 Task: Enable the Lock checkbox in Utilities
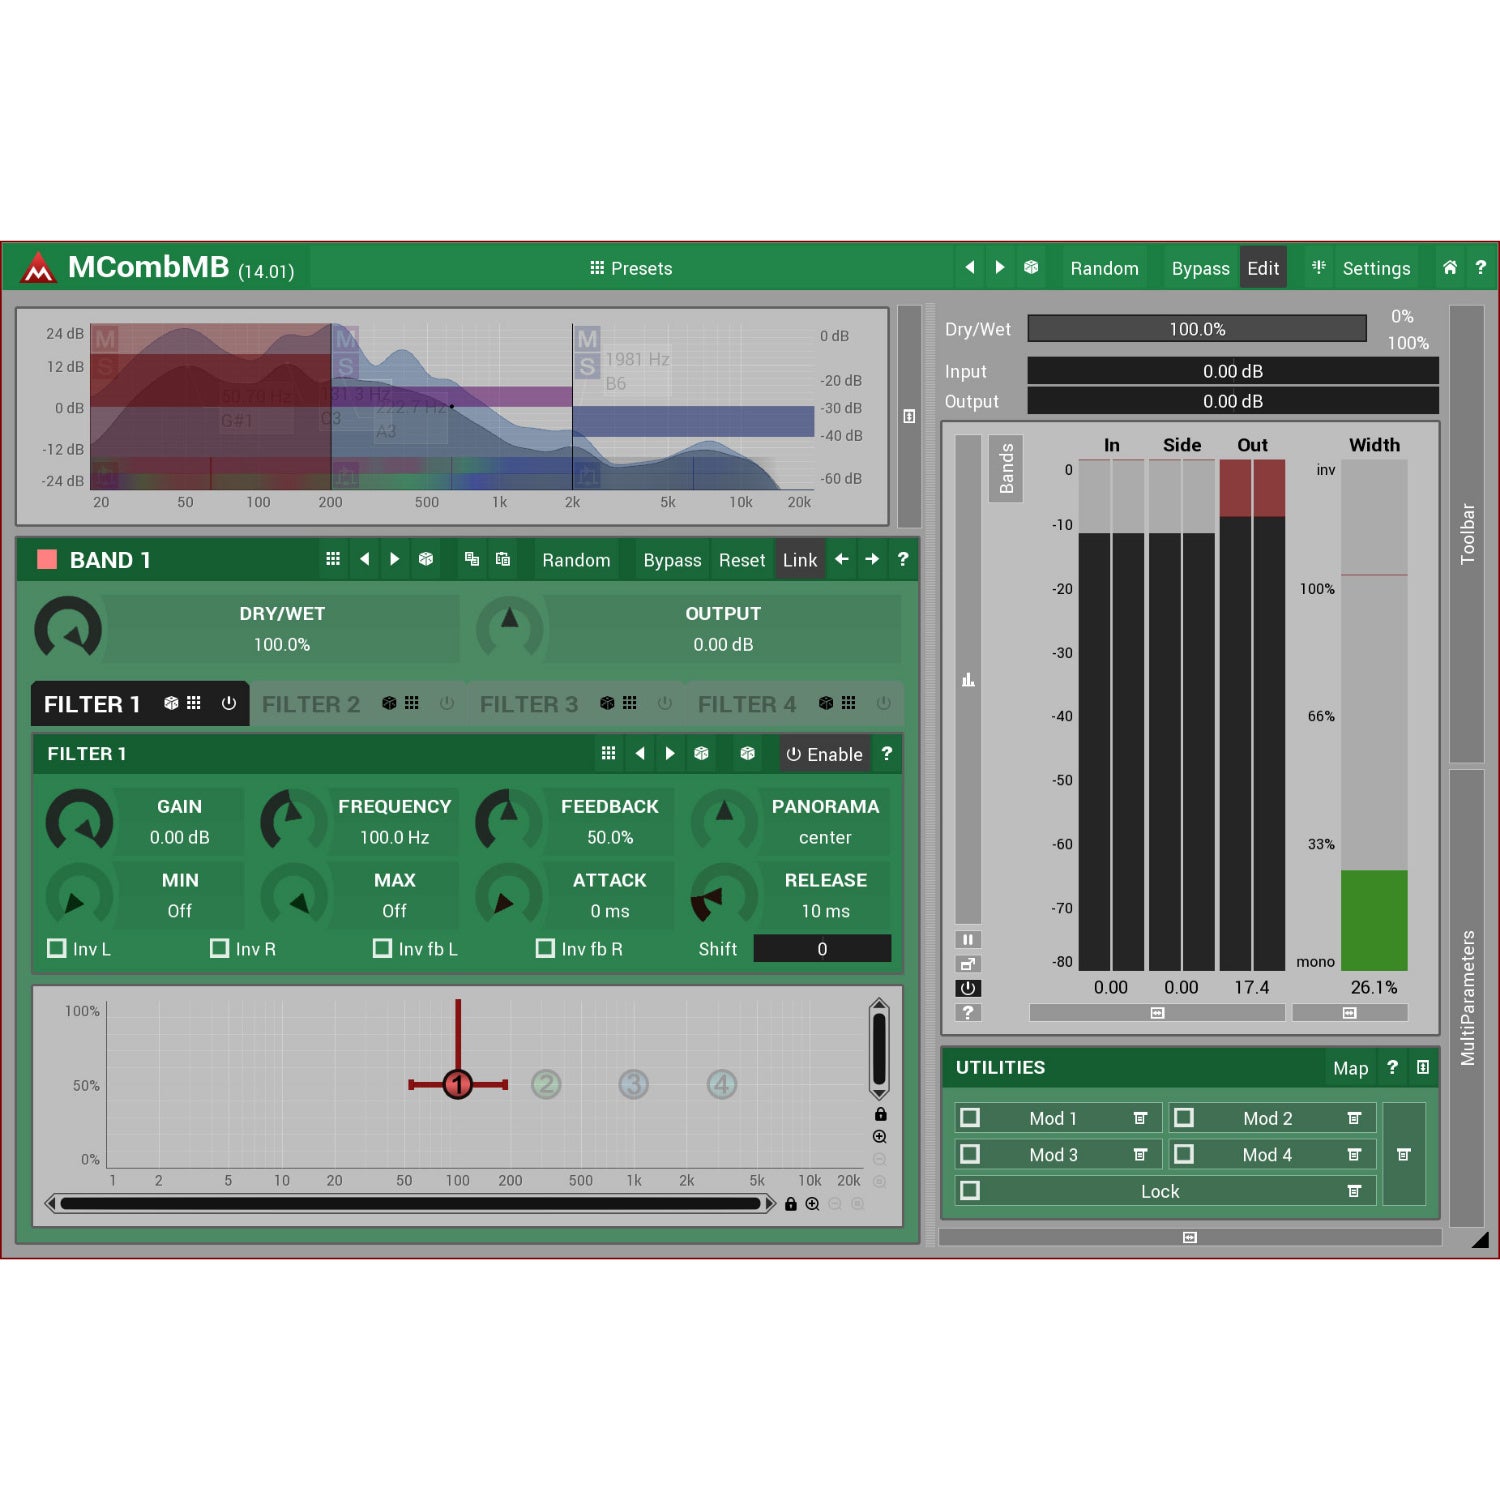[970, 1191]
